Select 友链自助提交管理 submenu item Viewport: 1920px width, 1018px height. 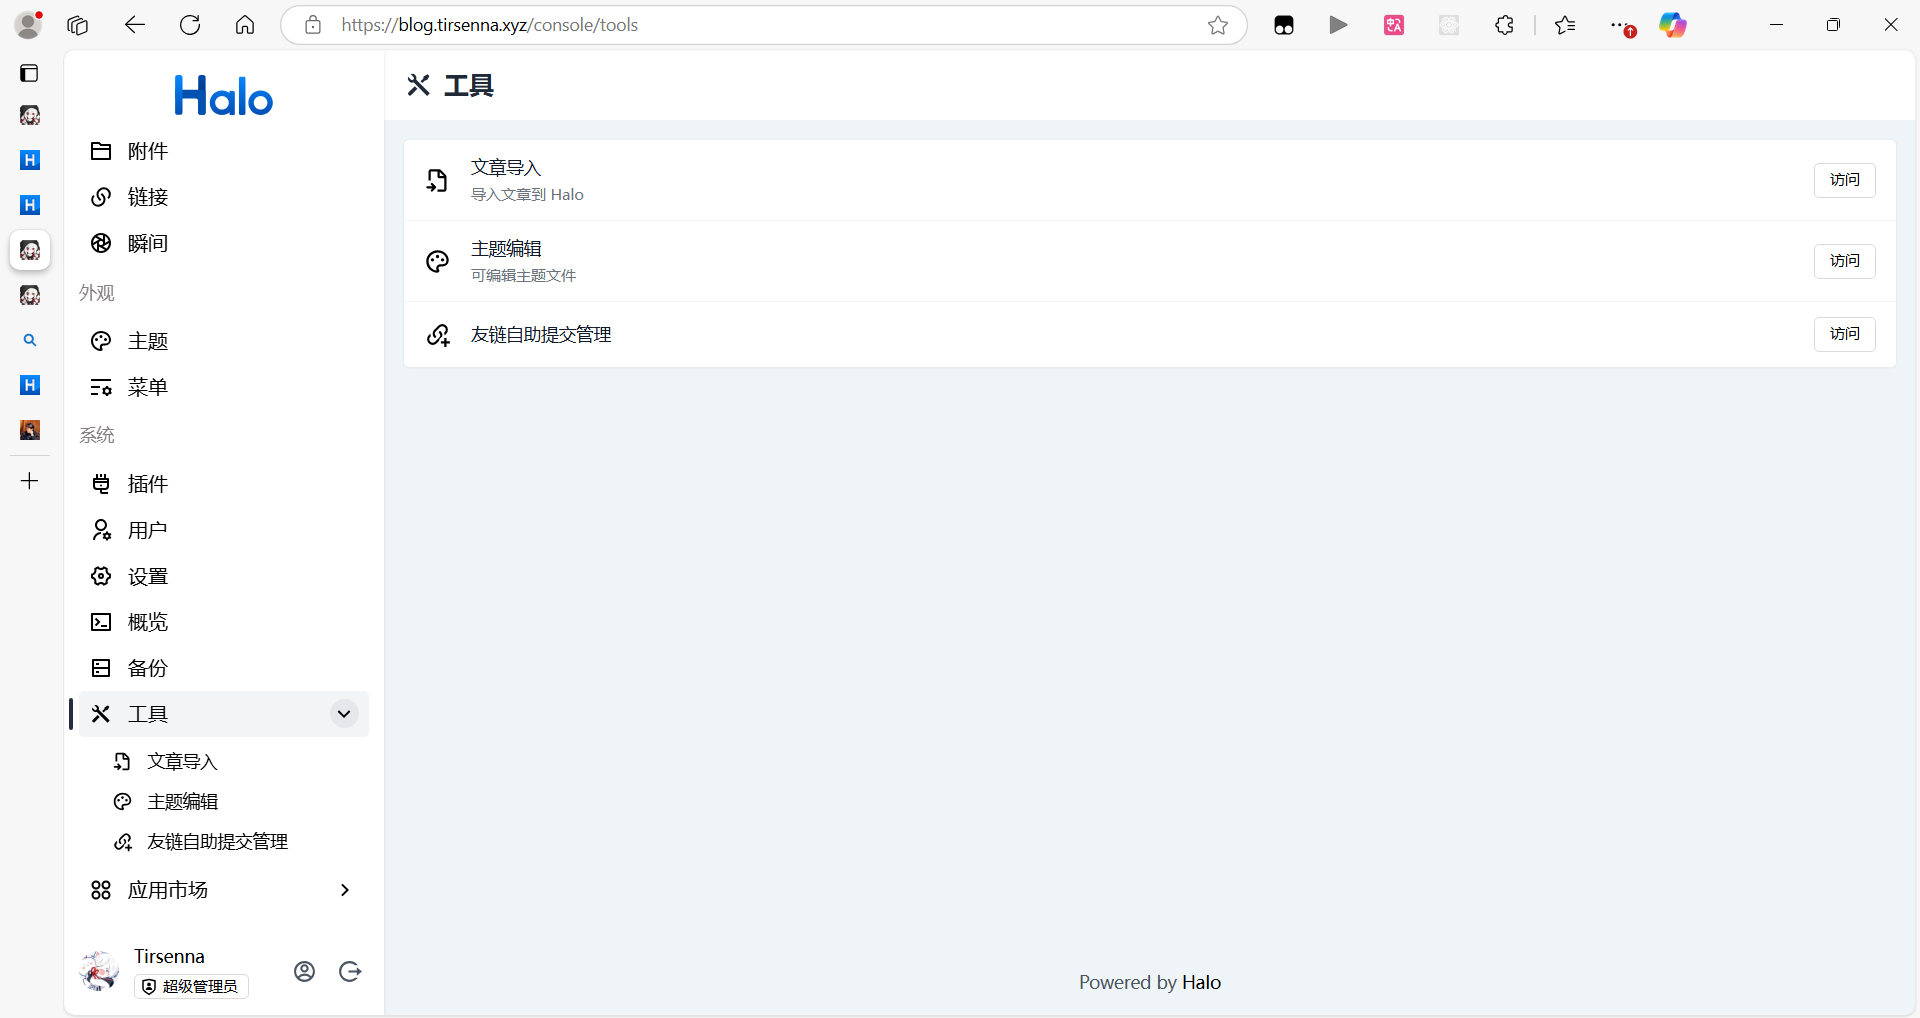pos(217,842)
